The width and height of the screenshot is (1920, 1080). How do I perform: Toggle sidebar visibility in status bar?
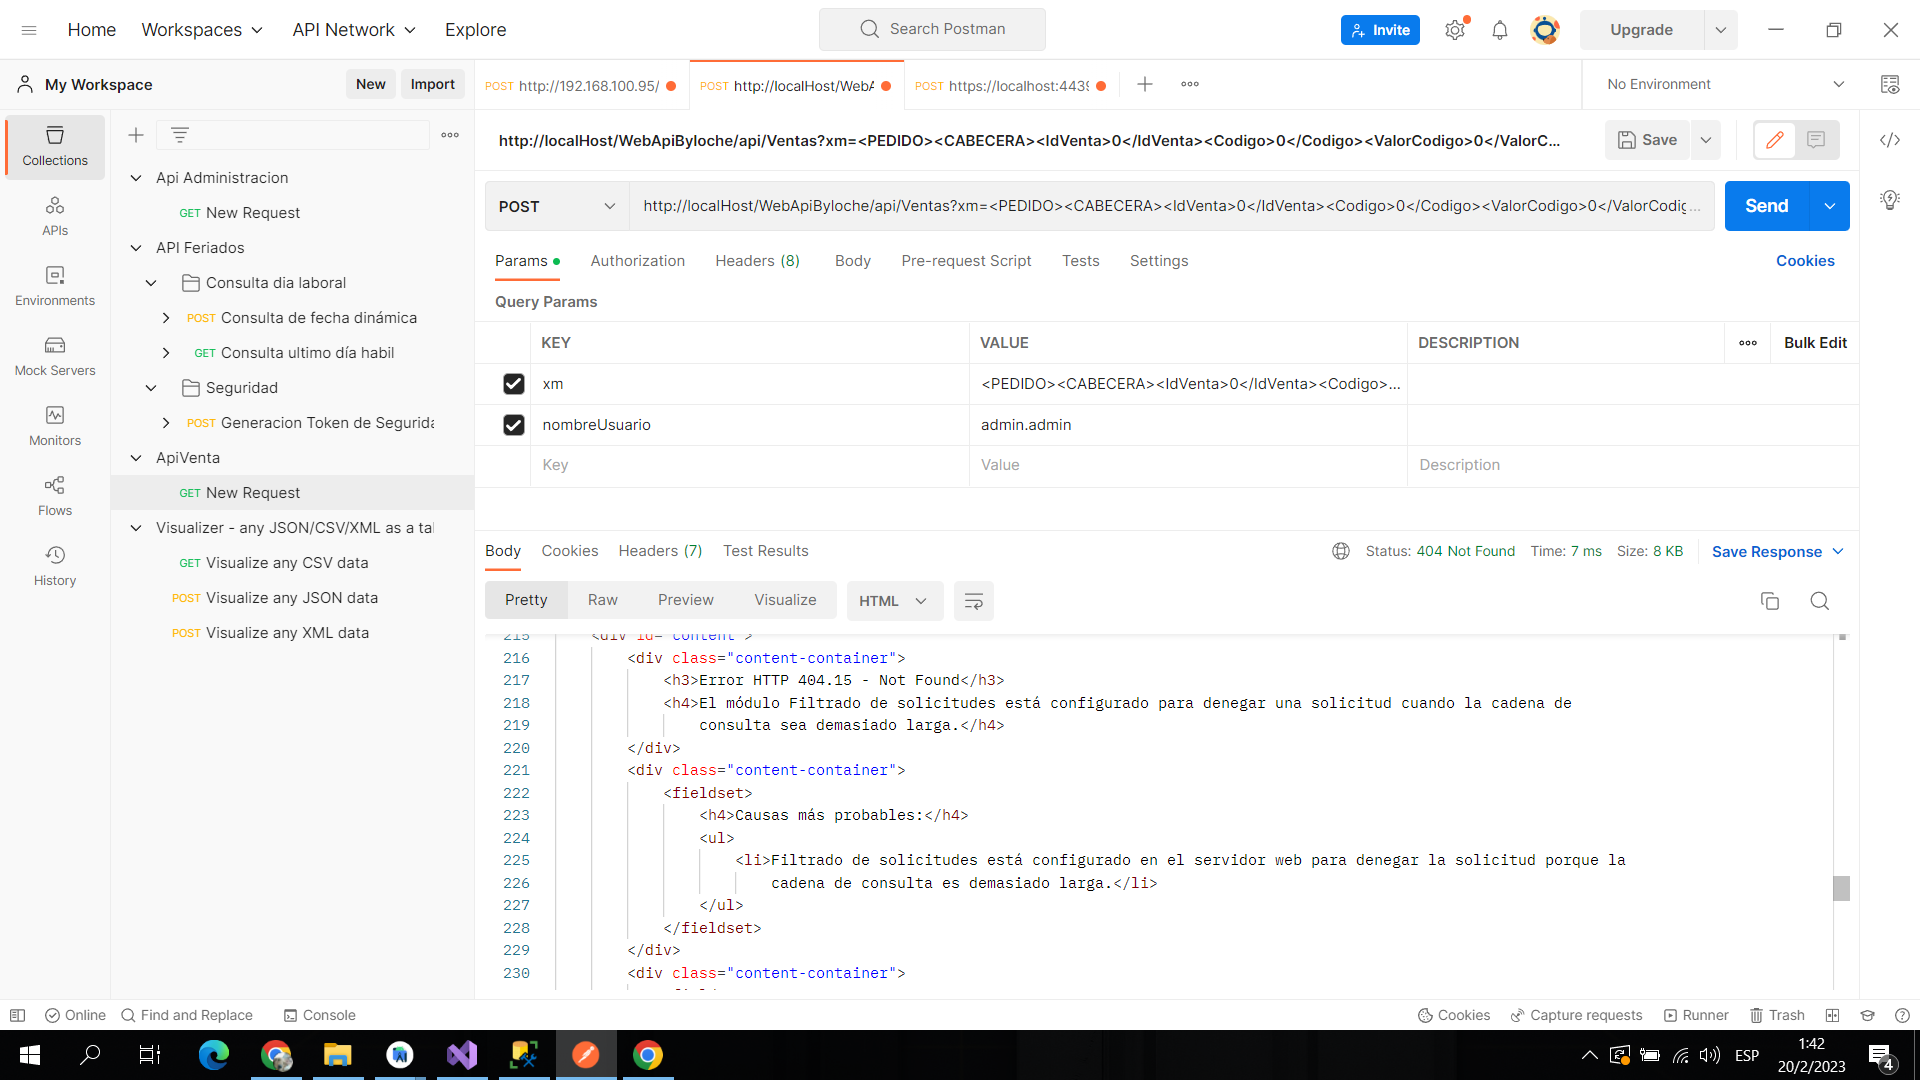pyautogui.click(x=17, y=1015)
